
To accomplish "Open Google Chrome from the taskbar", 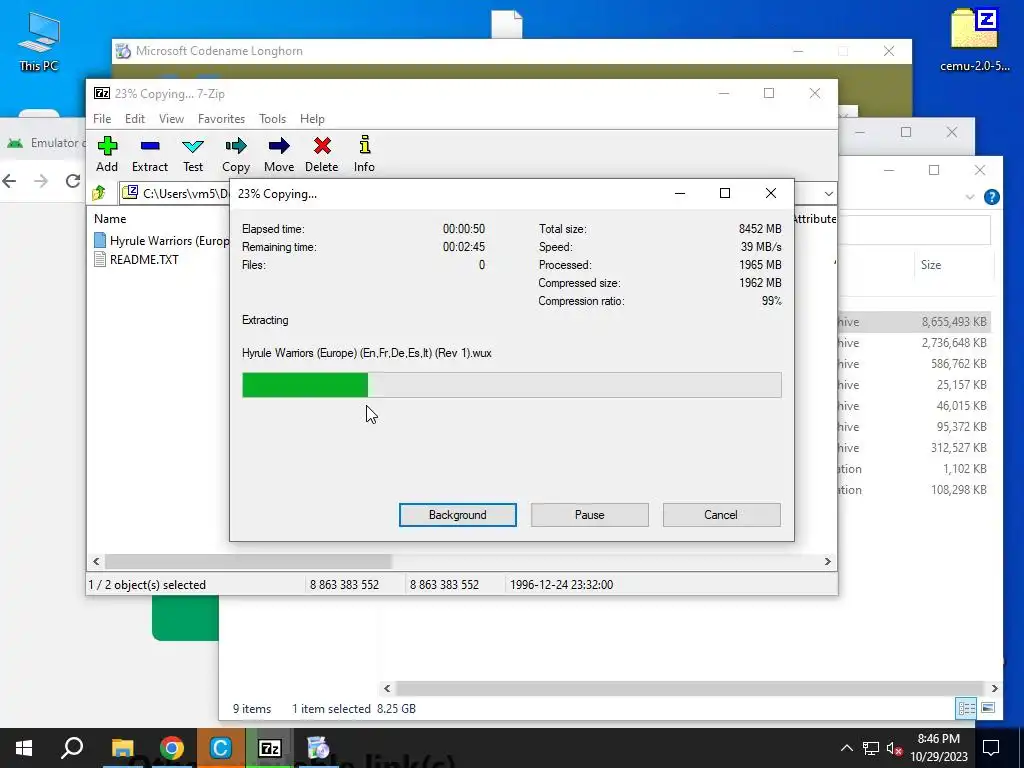I will click(x=171, y=748).
